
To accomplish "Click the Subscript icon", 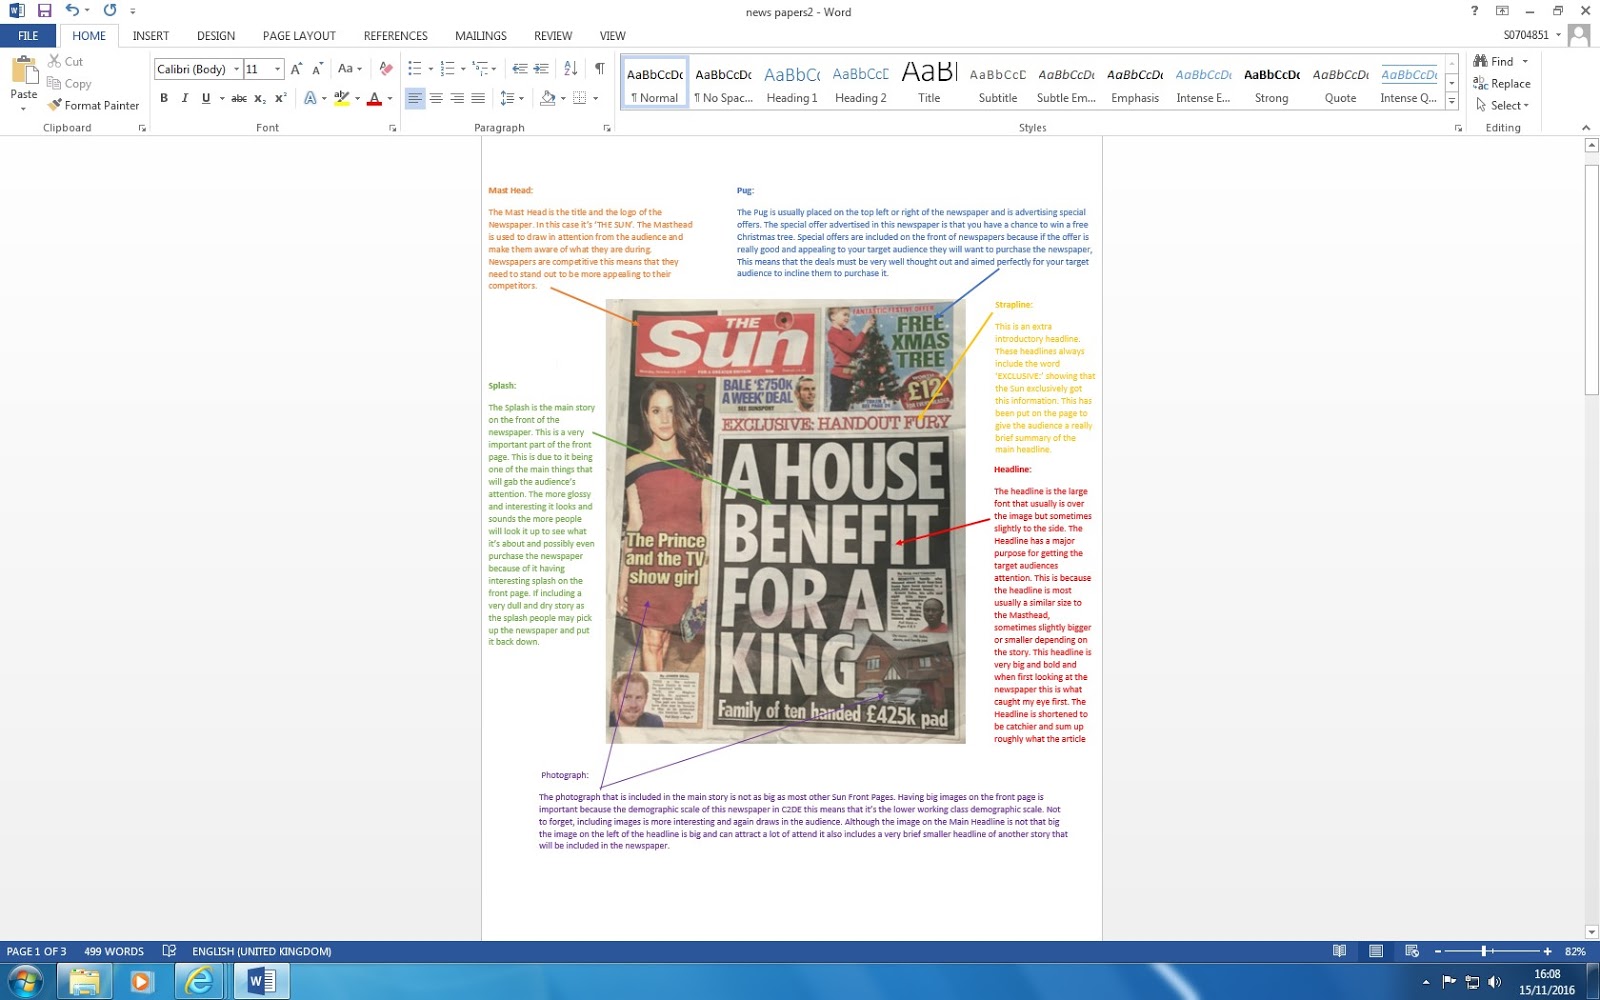I will 260,98.
